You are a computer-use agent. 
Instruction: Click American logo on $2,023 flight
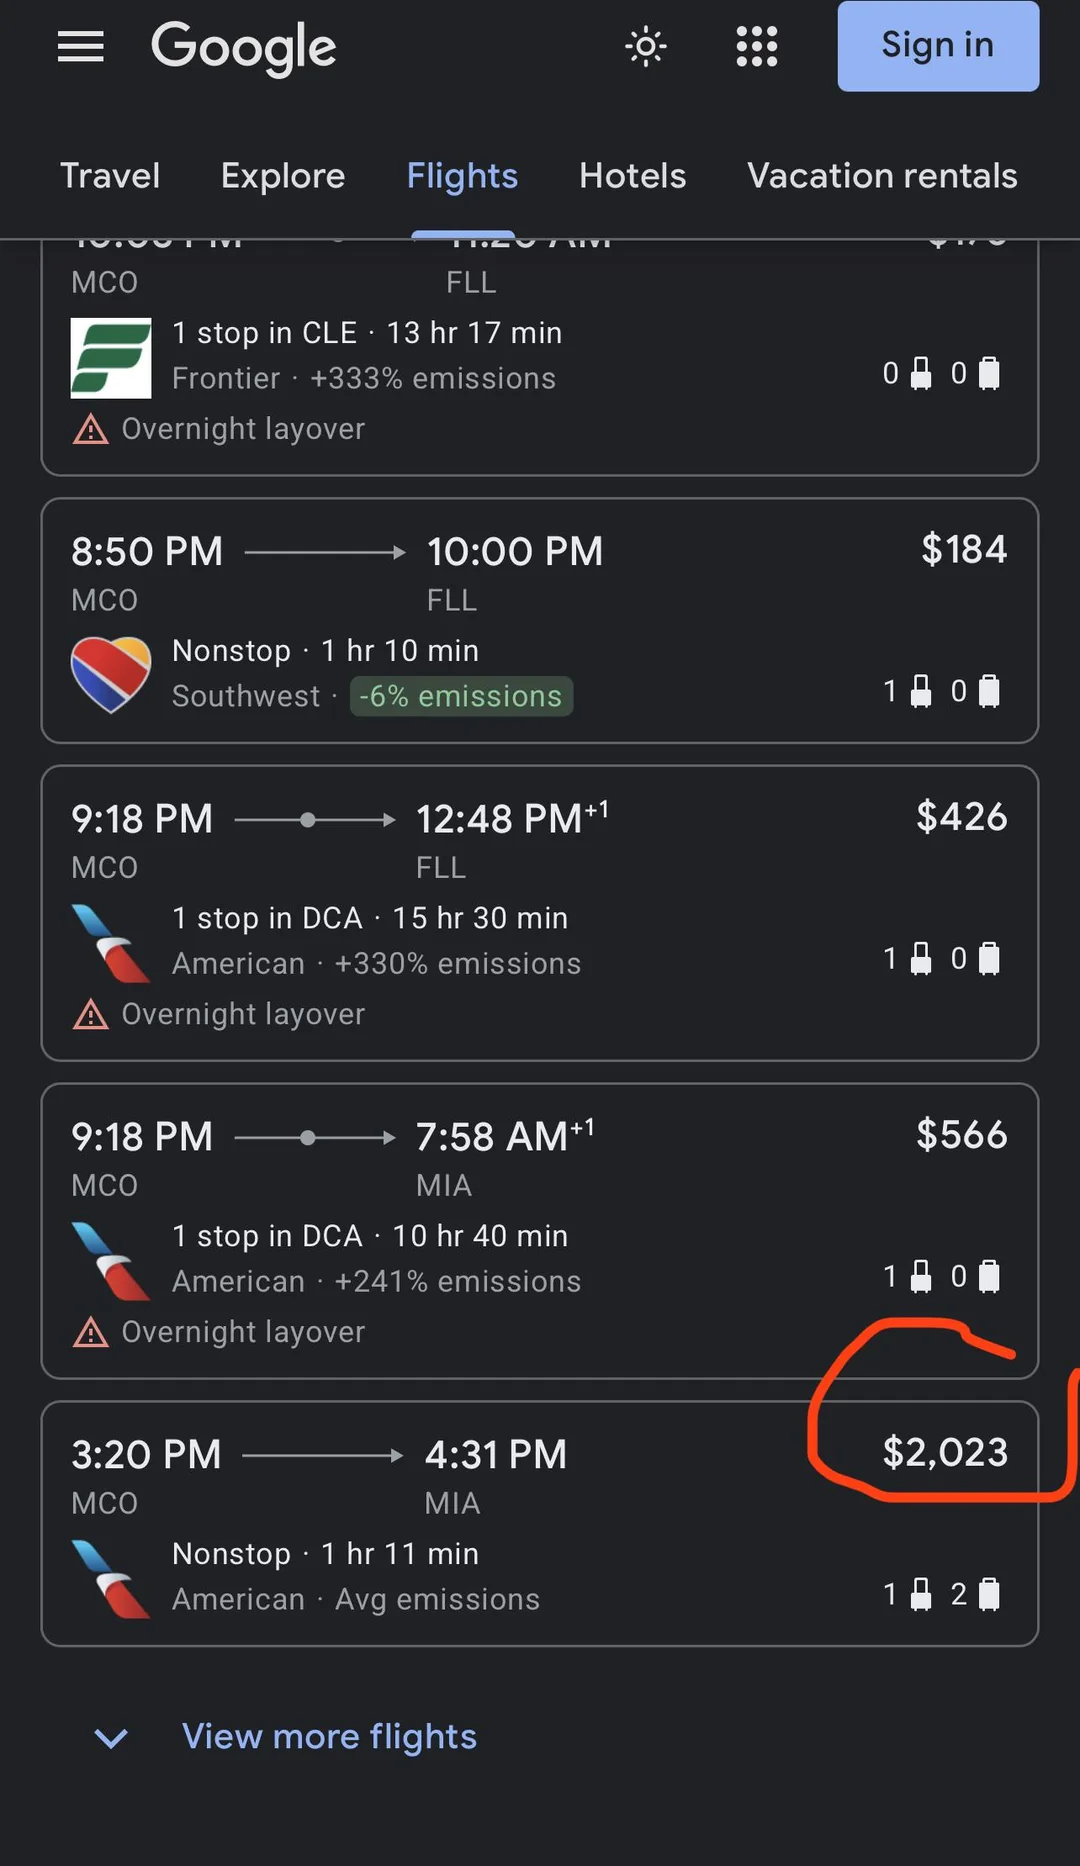(111, 1578)
